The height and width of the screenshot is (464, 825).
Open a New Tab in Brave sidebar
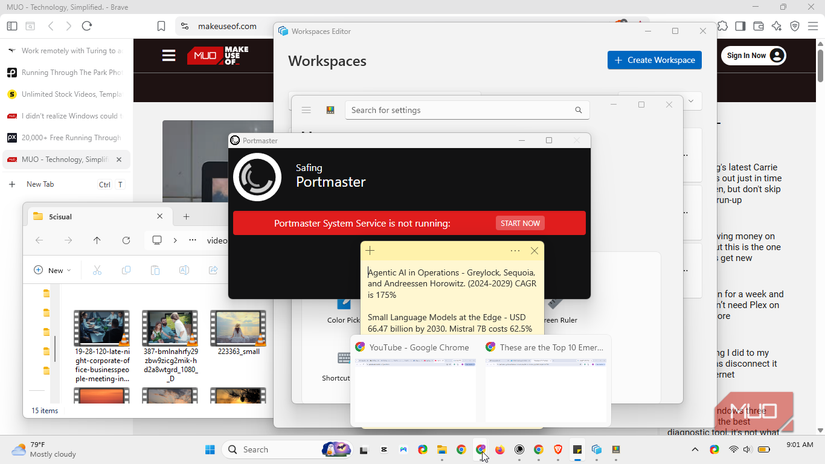(66, 184)
